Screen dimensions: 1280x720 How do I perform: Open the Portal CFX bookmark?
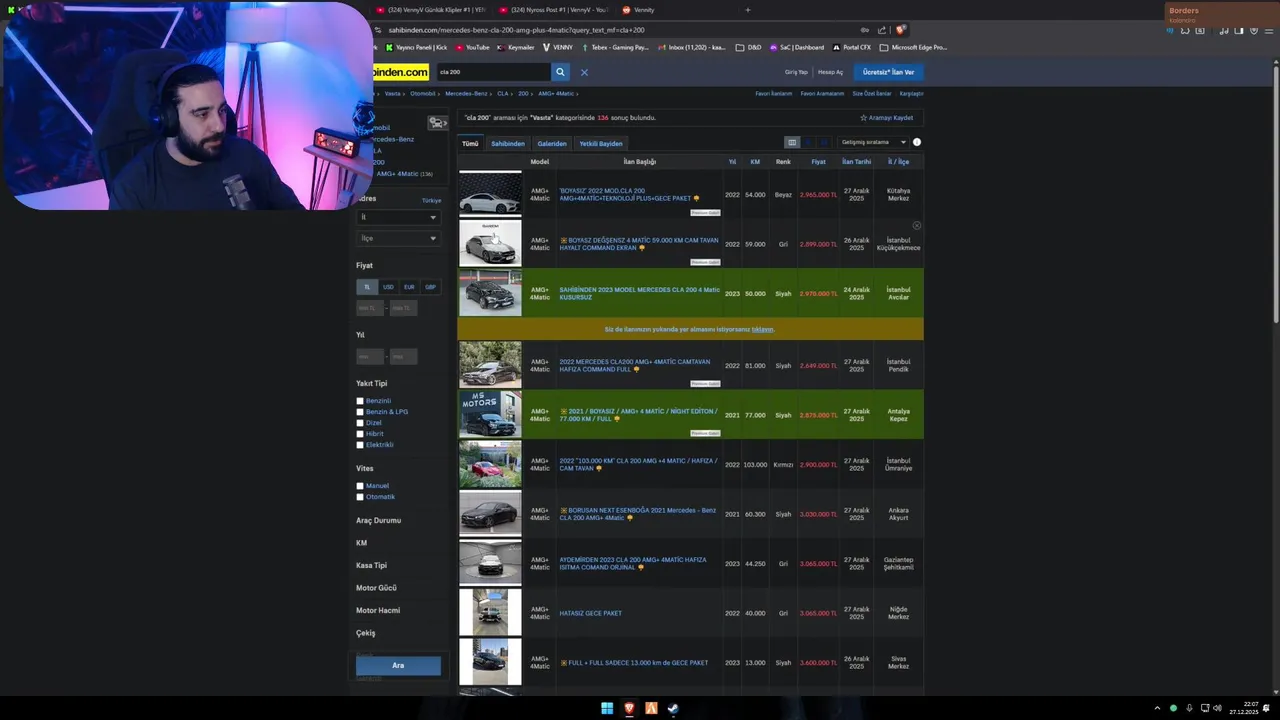point(851,47)
